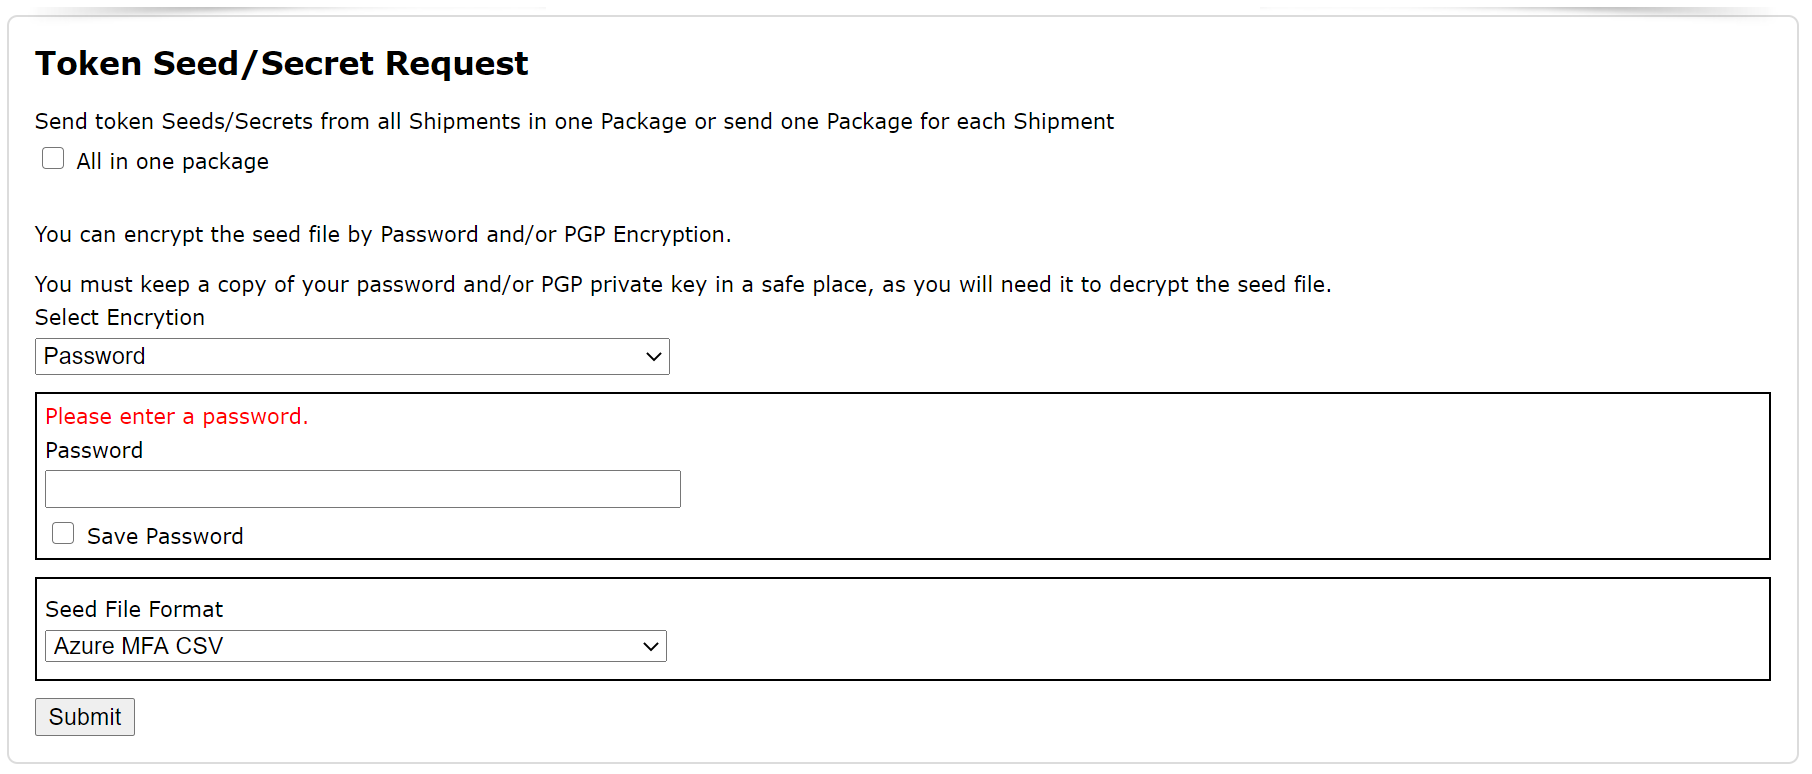Viewport: 1812px width, 774px height.
Task: Open the Select Encryption dropdown showing Password
Action: (x=352, y=357)
